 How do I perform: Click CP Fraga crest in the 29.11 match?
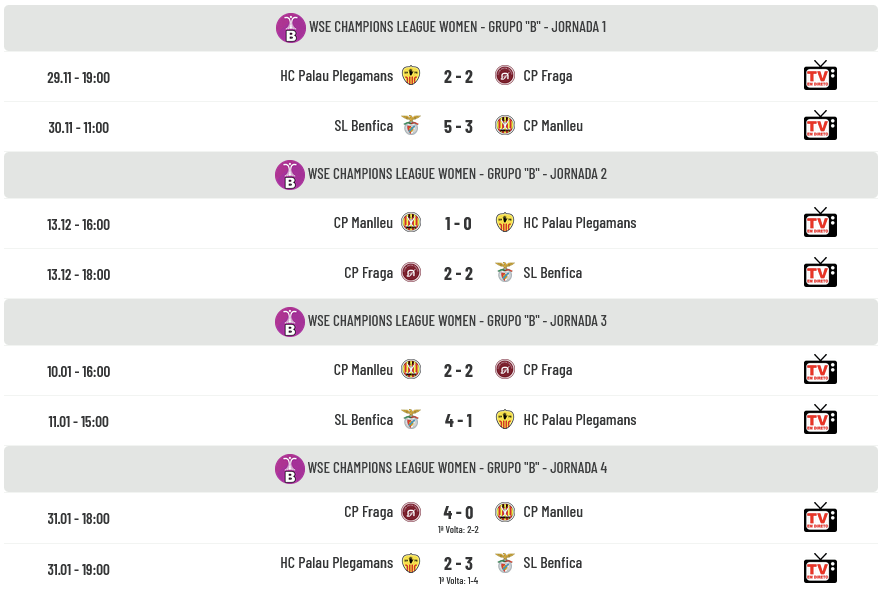(505, 76)
